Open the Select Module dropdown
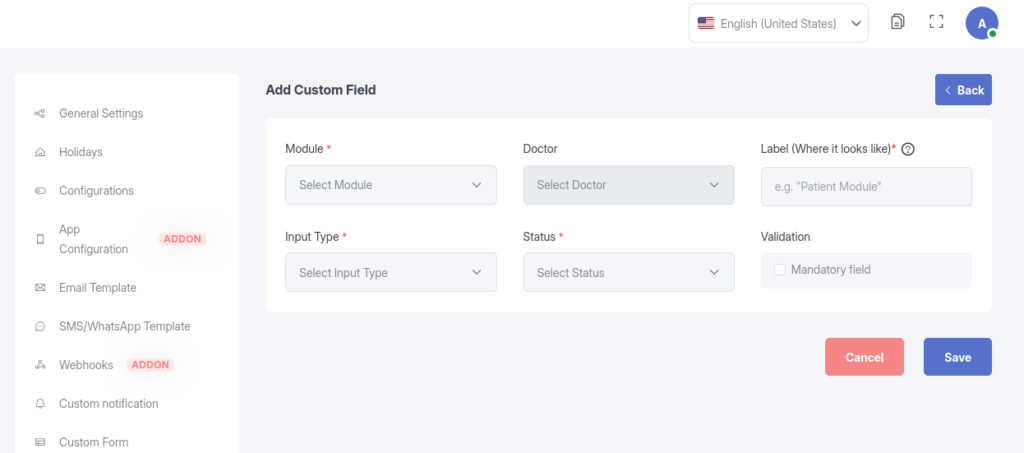The width and height of the screenshot is (1024, 453). (390, 185)
